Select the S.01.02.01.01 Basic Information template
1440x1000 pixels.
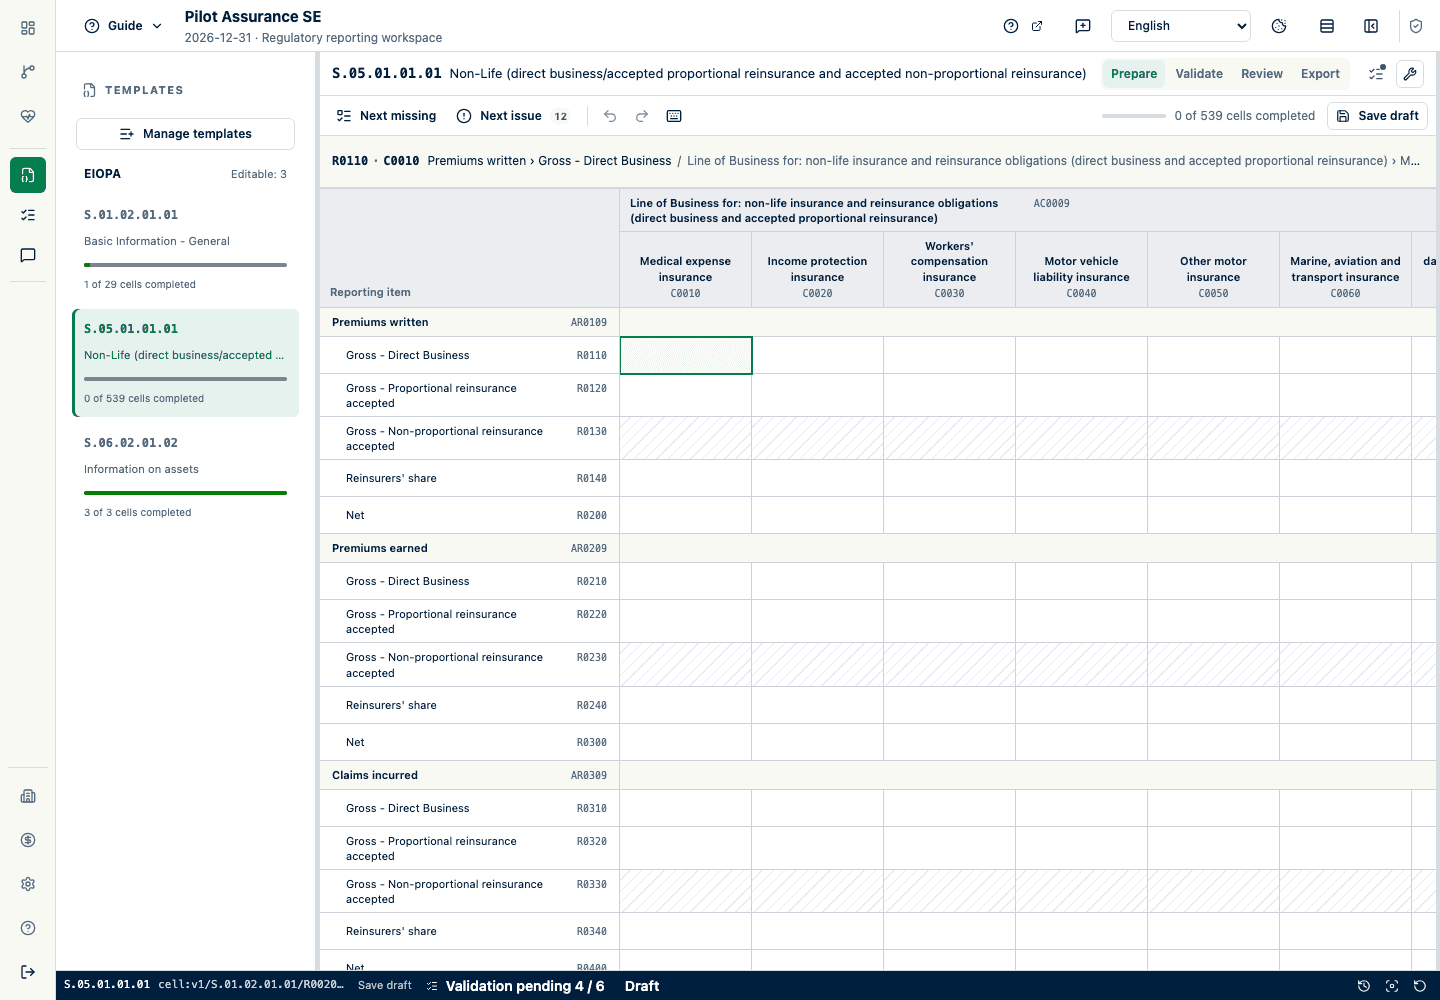point(185,250)
